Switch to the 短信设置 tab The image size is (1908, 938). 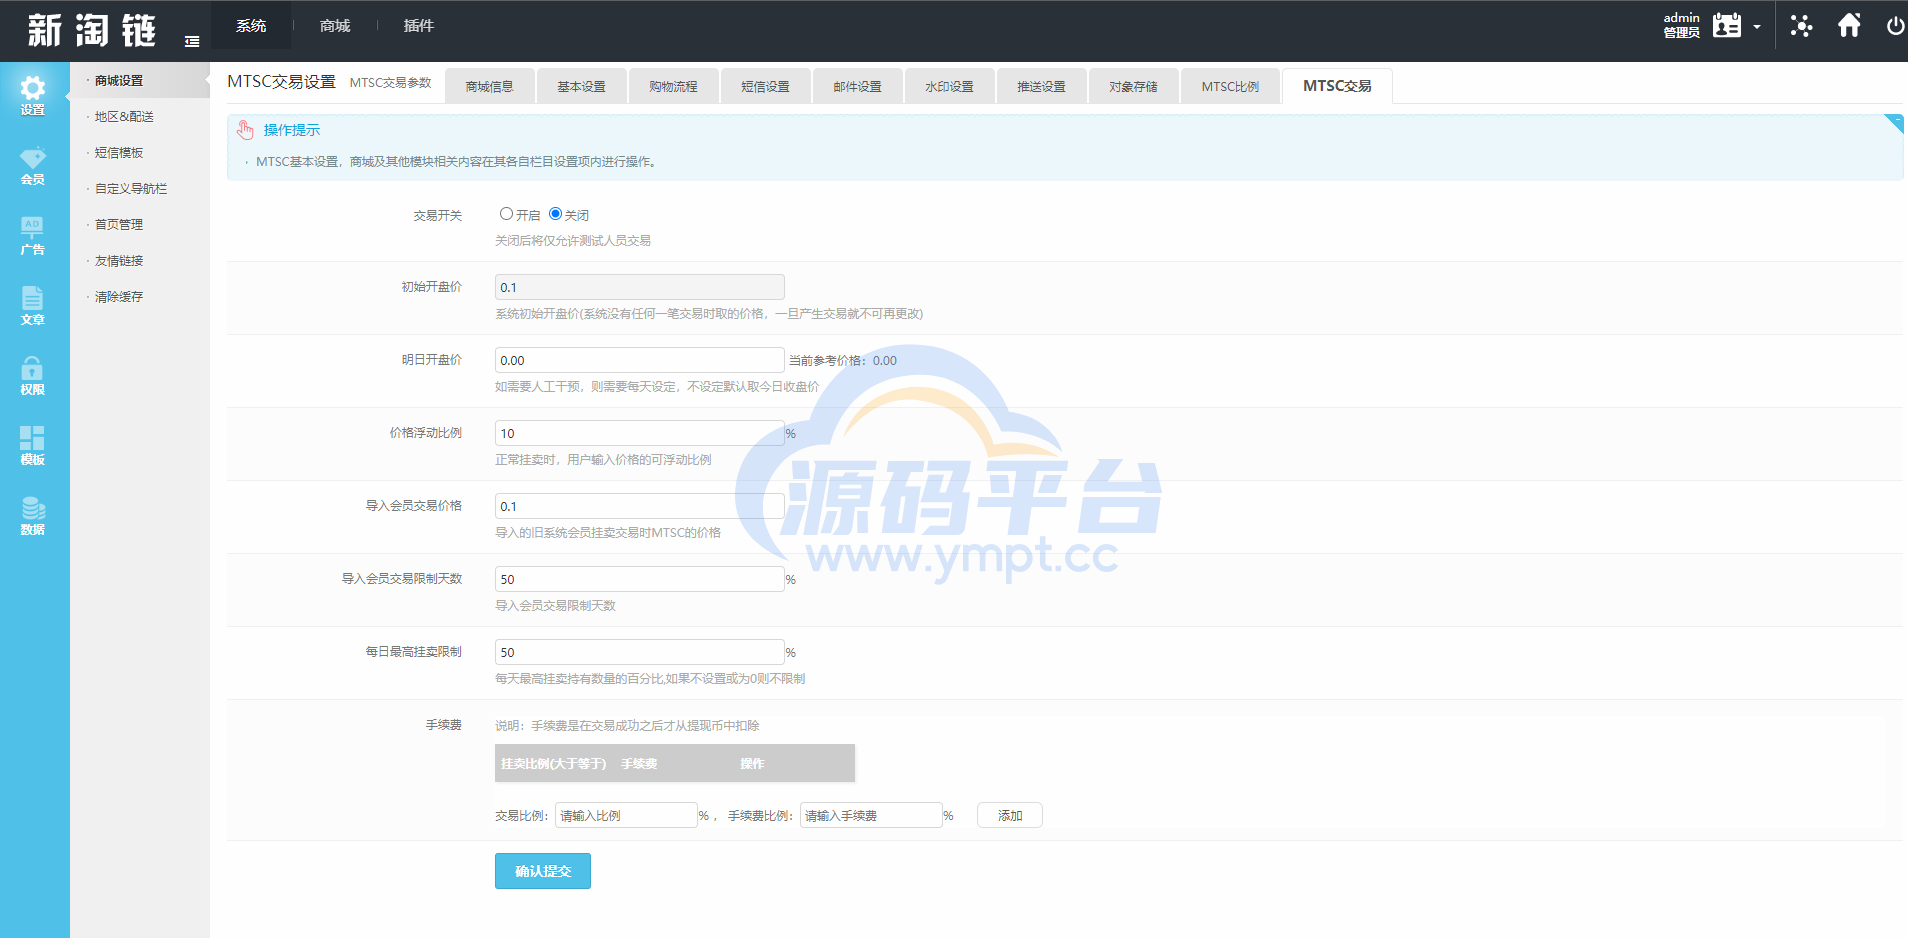coord(765,87)
